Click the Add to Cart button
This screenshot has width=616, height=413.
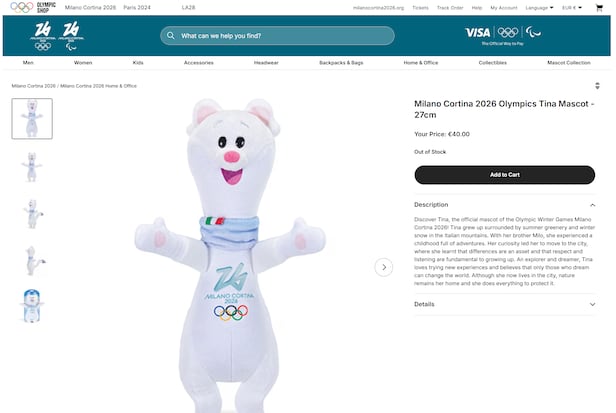504,174
